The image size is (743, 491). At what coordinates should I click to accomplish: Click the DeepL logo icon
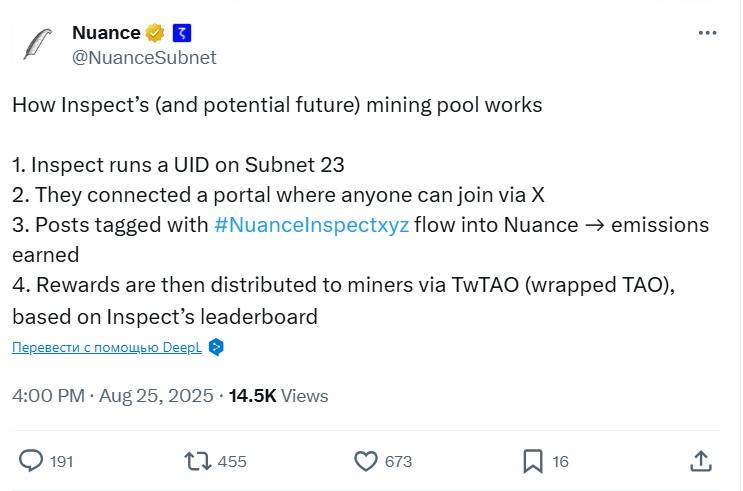pyautogui.click(x=216, y=347)
